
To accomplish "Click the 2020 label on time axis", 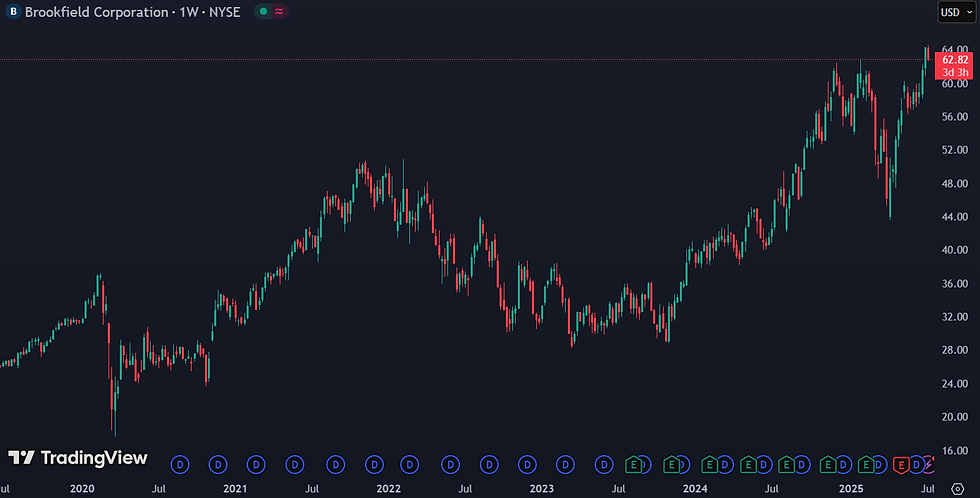I will point(82,489).
